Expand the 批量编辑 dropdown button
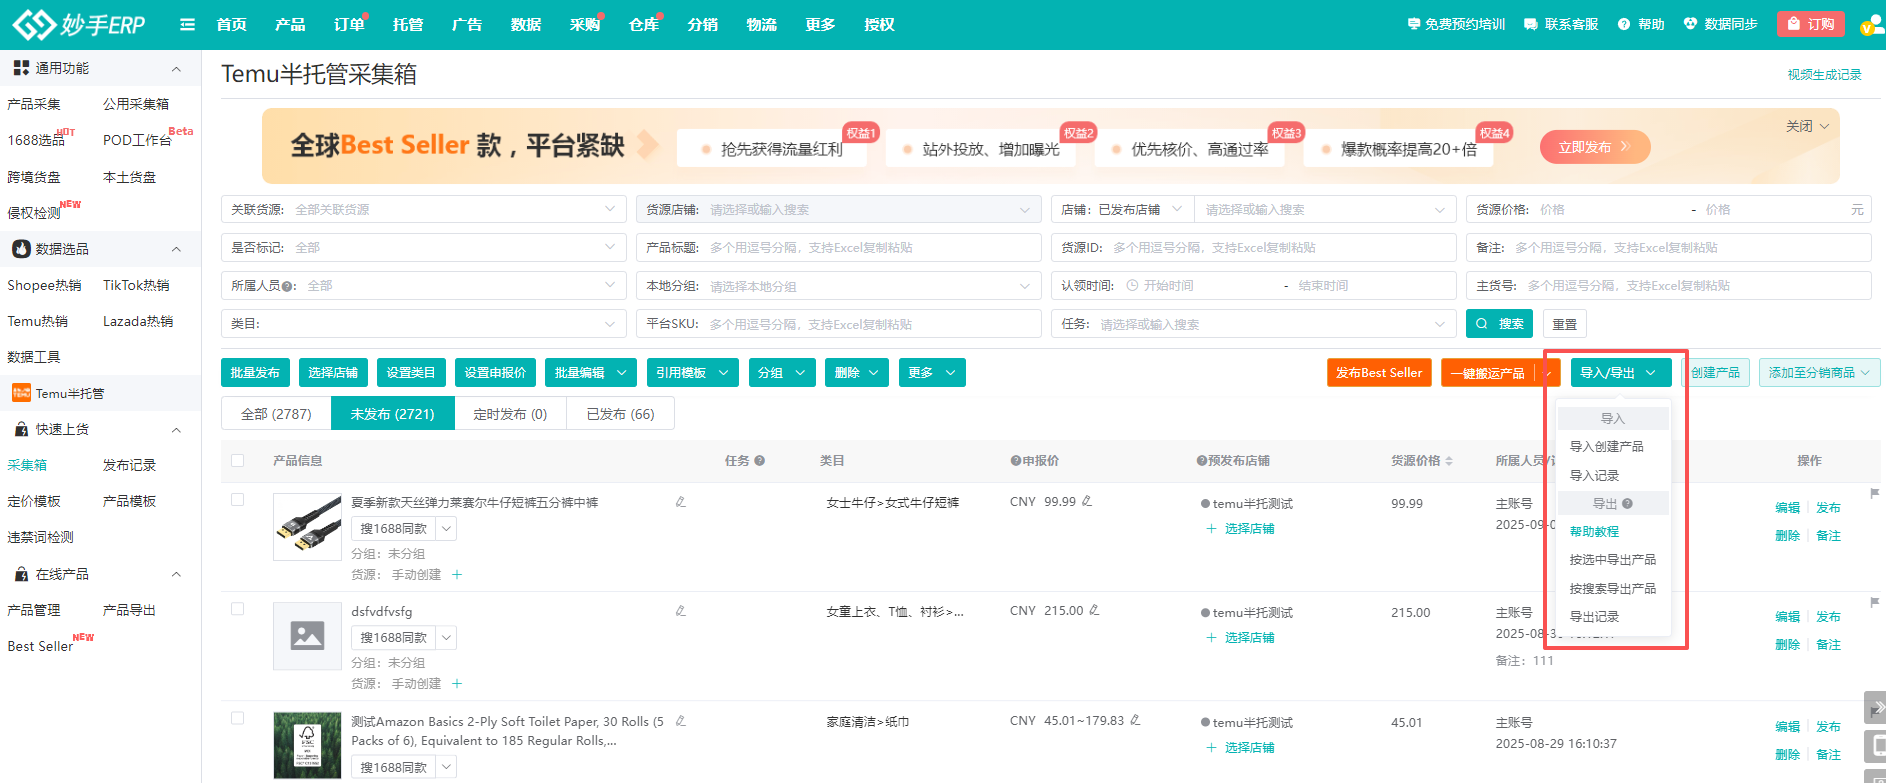The height and width of the screenshot is (783, 1886). click(x=591, y=373)
